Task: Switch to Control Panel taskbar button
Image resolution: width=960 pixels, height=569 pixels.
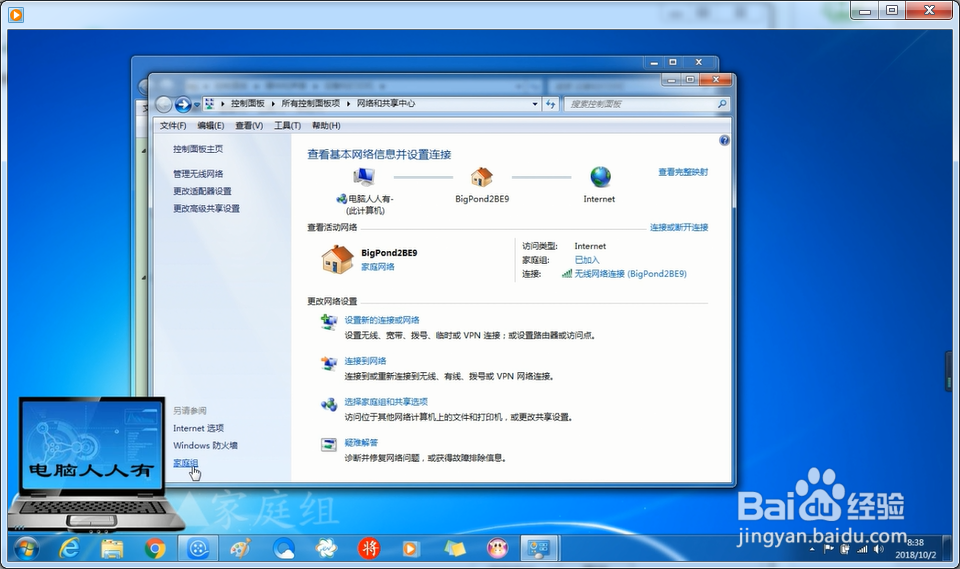Action: pyautogui.click(x=539, y=549)
